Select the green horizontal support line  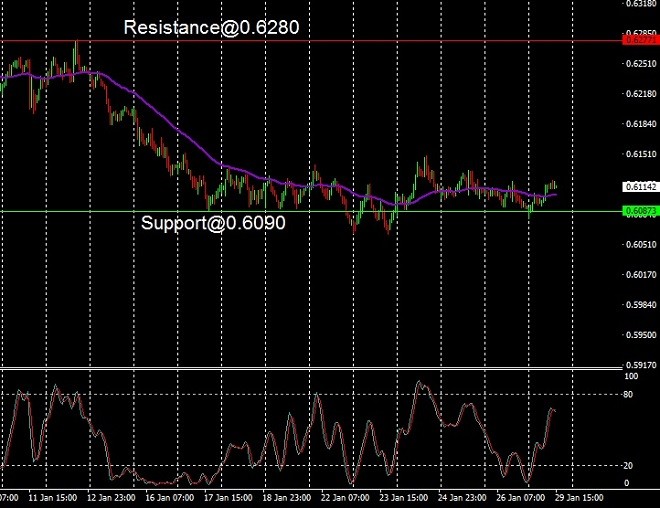pyautogui.click(x=311, y=211)
